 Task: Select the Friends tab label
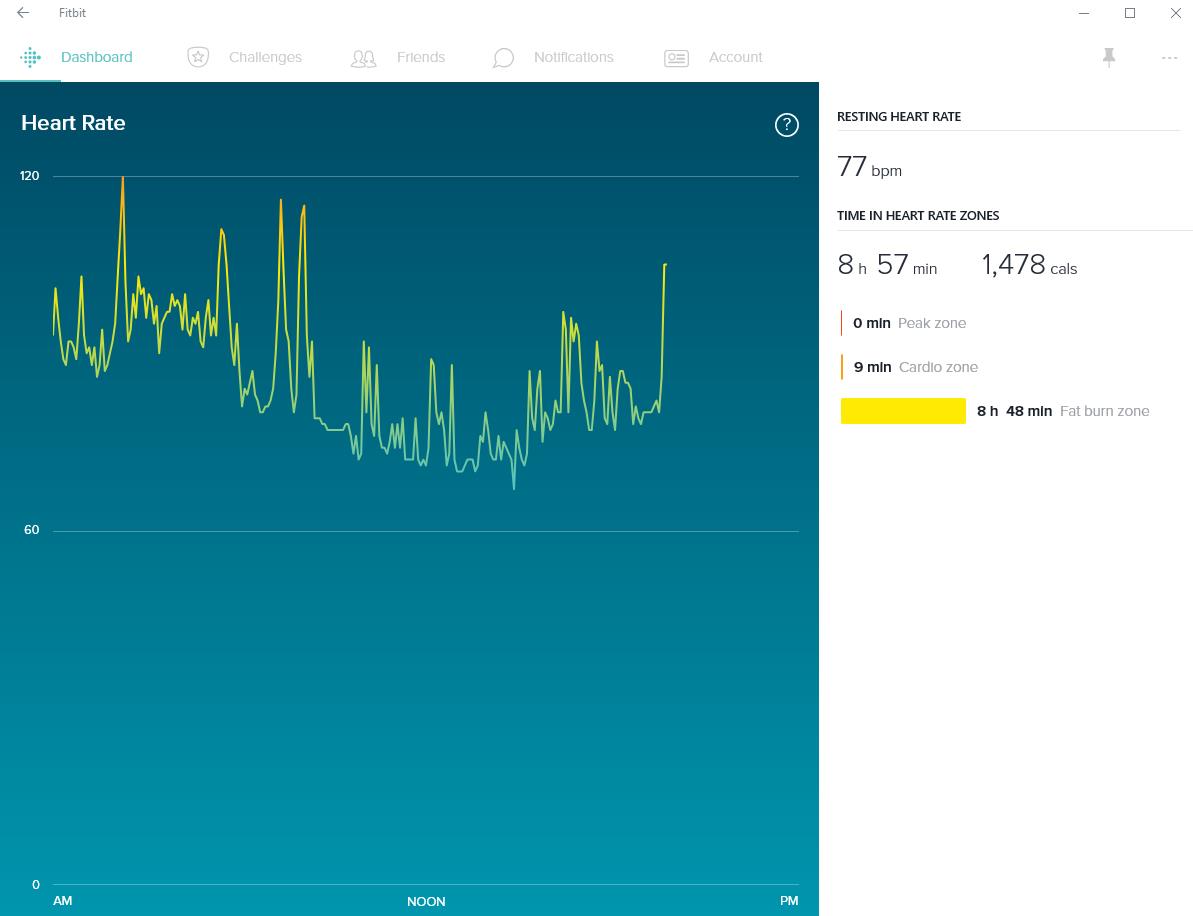[421, 57]
